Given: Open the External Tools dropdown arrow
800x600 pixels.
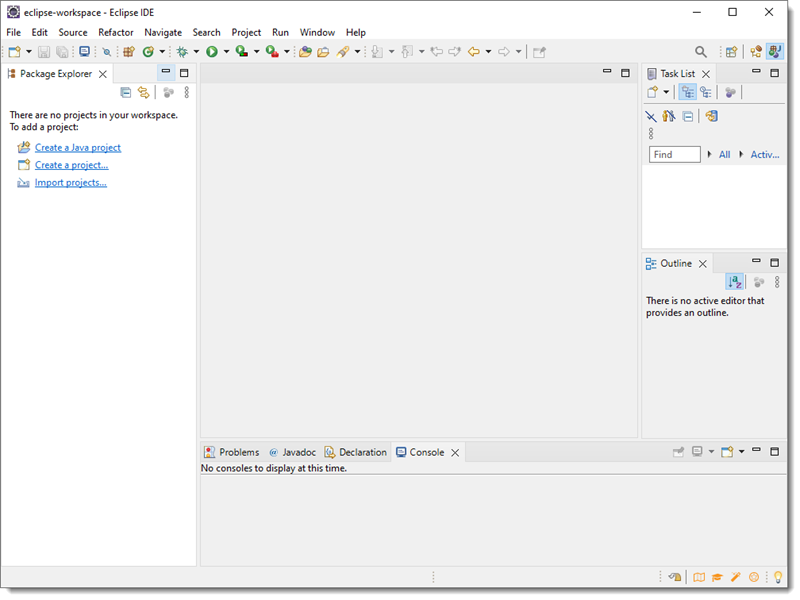Looking at the screenshot, I should [x=287, y=52].
